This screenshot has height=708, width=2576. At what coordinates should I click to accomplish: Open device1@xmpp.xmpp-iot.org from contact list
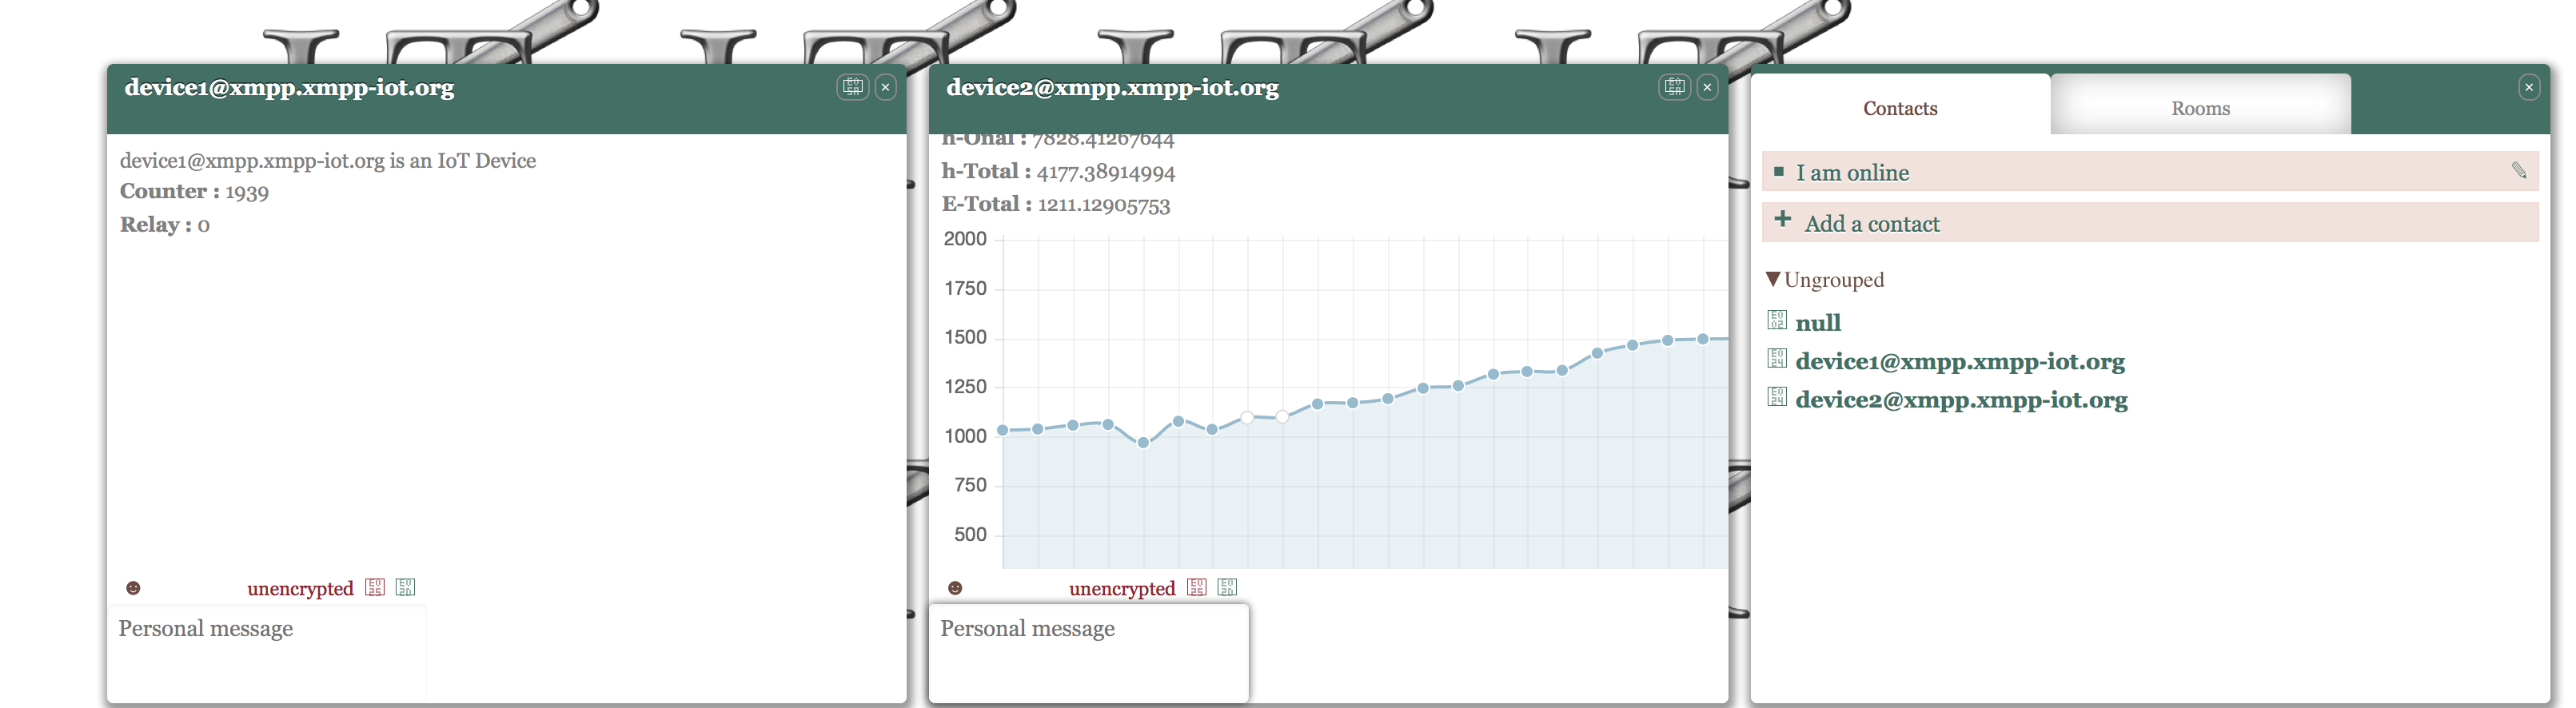click(x=1960, y=362)
